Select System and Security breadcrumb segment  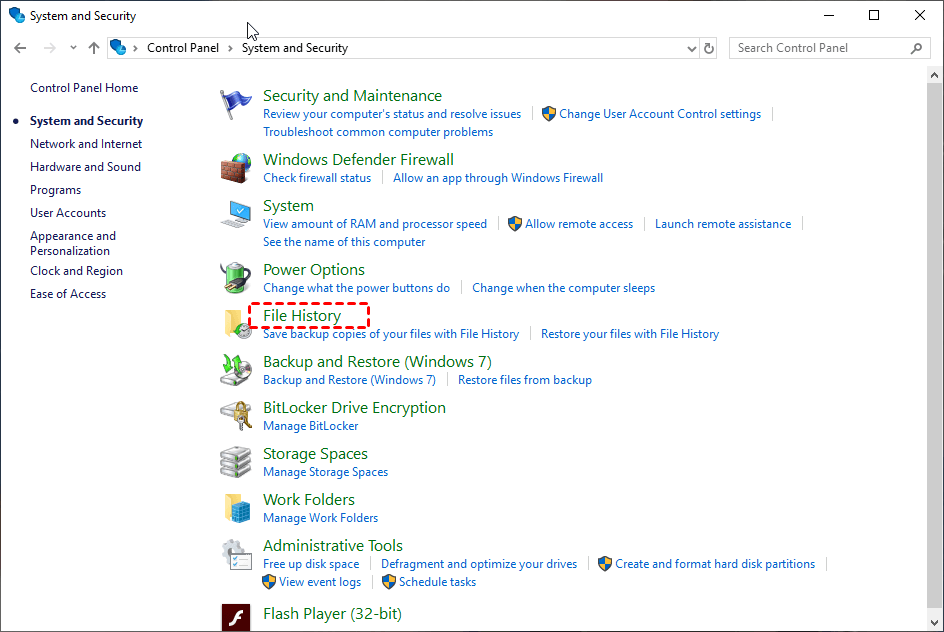click(x=295, y=48)
